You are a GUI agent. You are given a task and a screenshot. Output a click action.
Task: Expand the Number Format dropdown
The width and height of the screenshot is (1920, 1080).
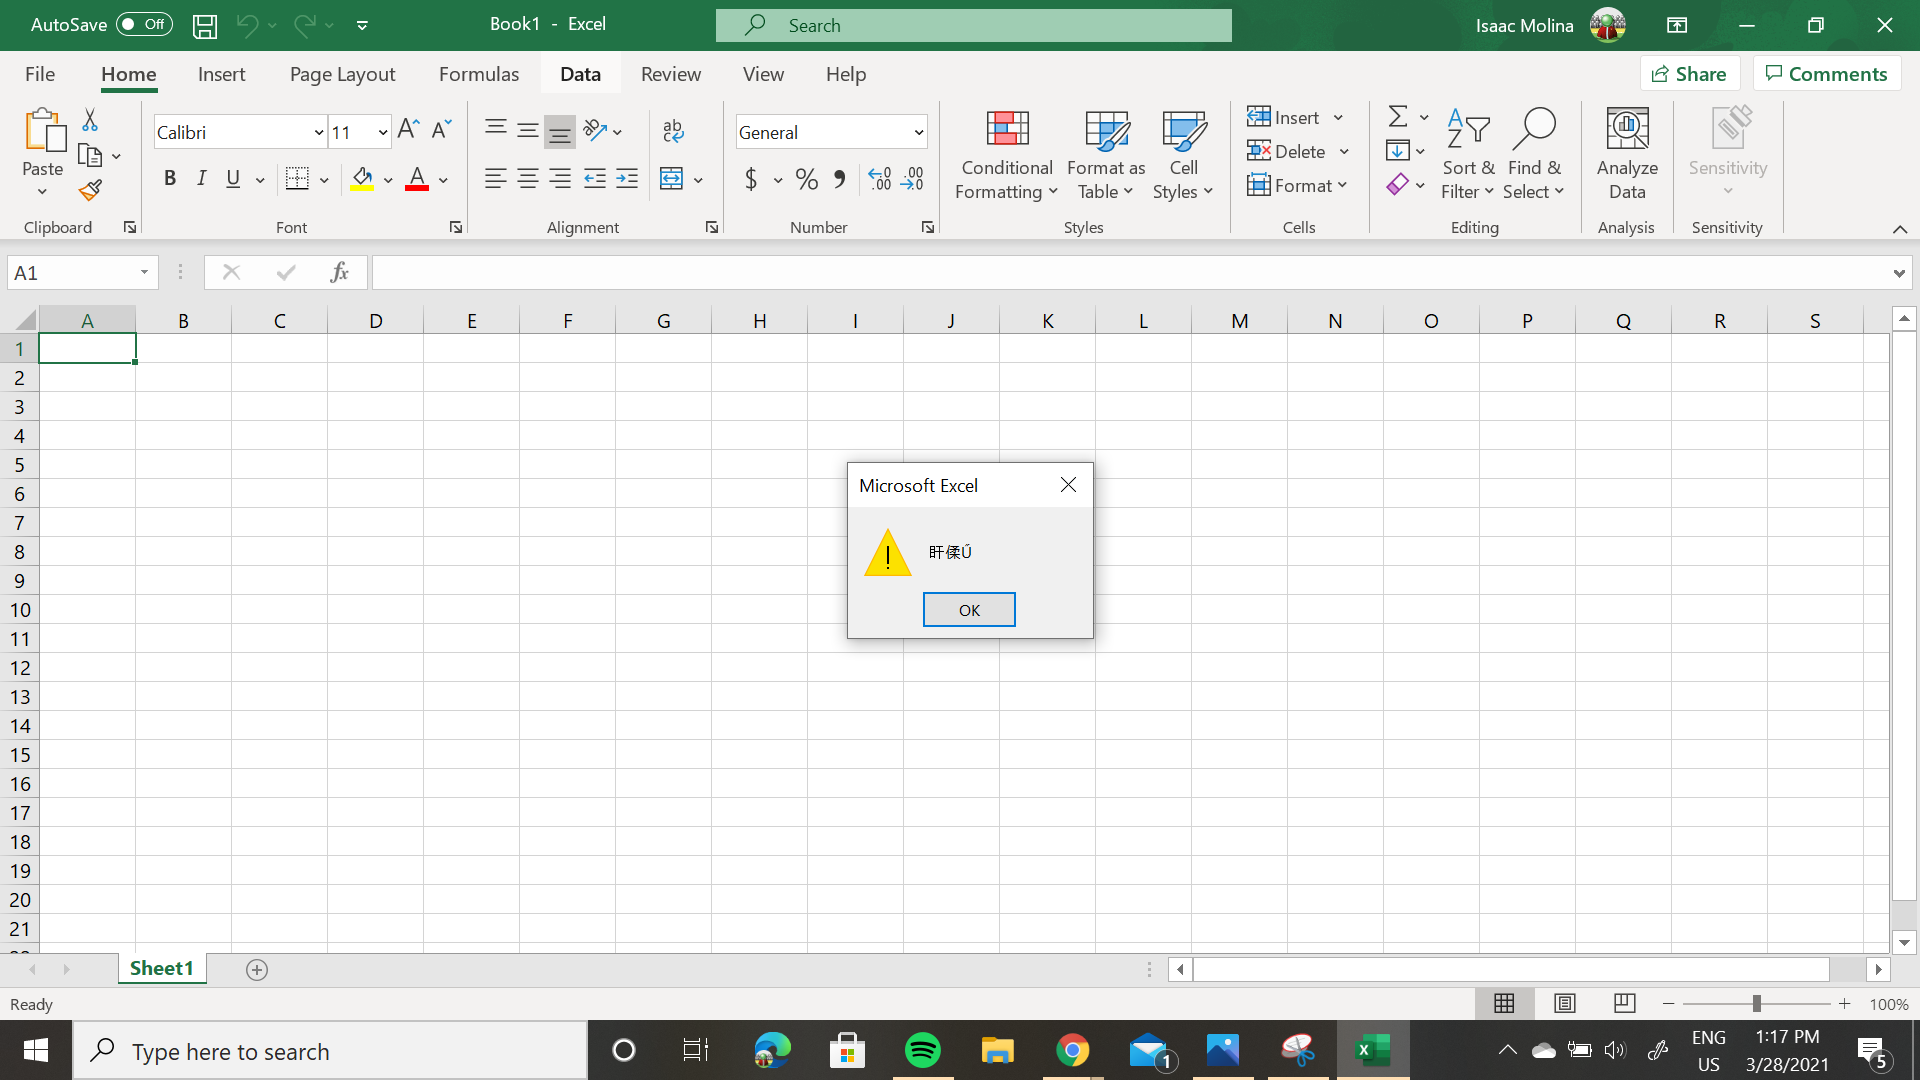(918, 131)
